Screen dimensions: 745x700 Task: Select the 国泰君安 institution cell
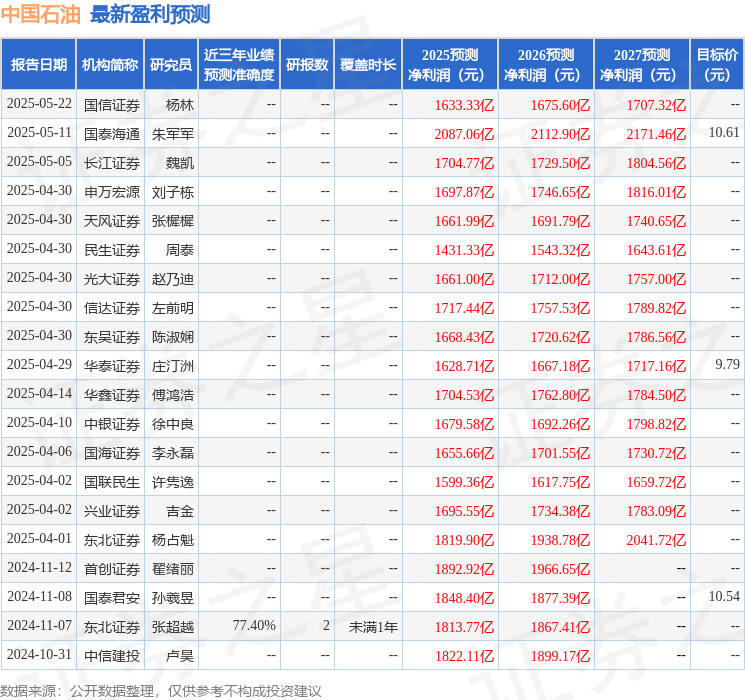pyautogui.click(x=112, y=598)
